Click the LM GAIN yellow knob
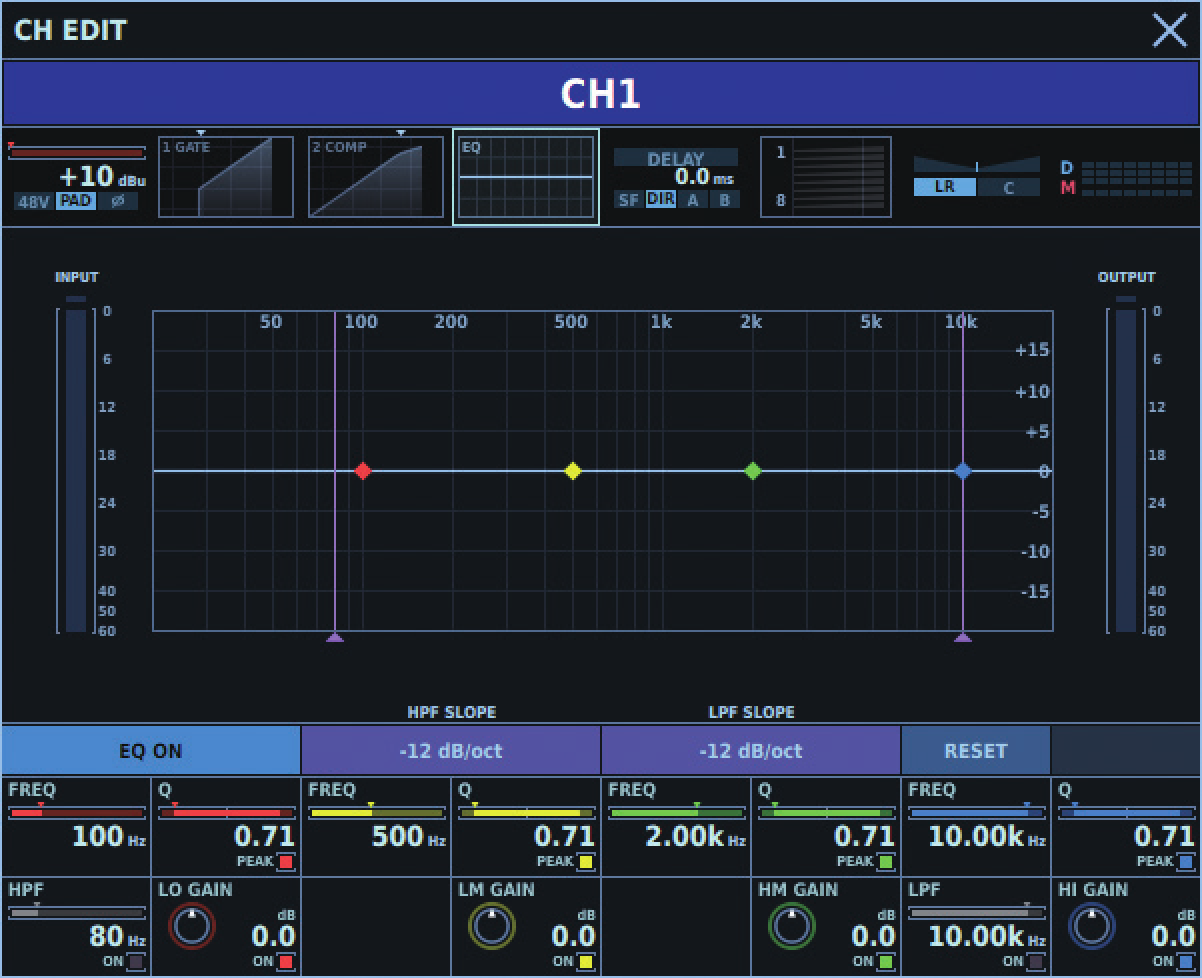The image size is (1202, 978). 491,926
